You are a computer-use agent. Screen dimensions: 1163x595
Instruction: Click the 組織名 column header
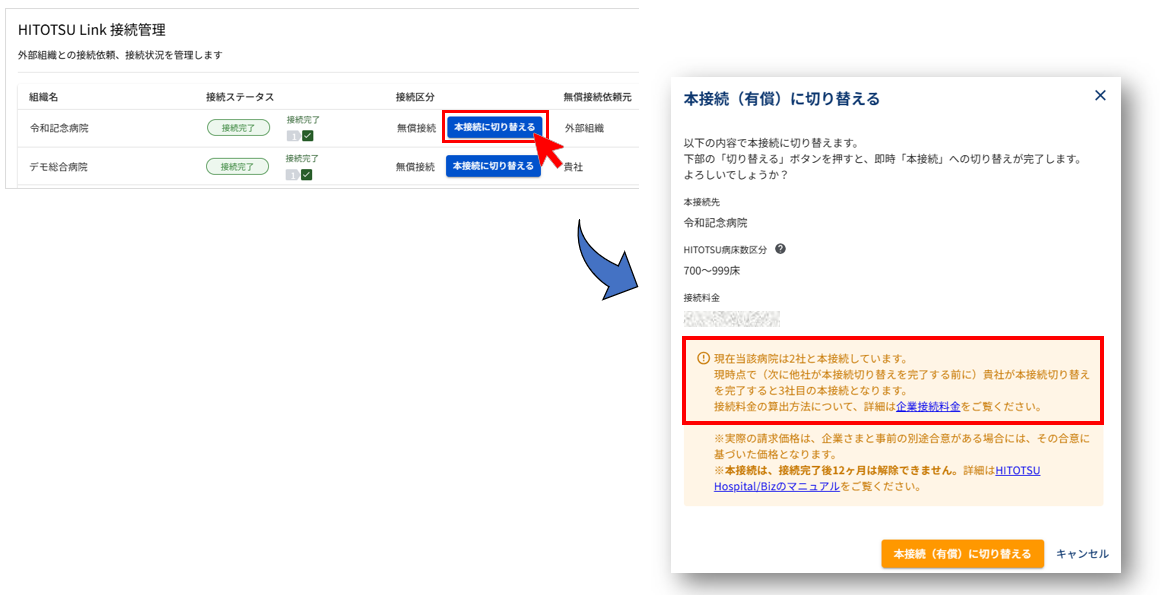click(x=45, y=97)
